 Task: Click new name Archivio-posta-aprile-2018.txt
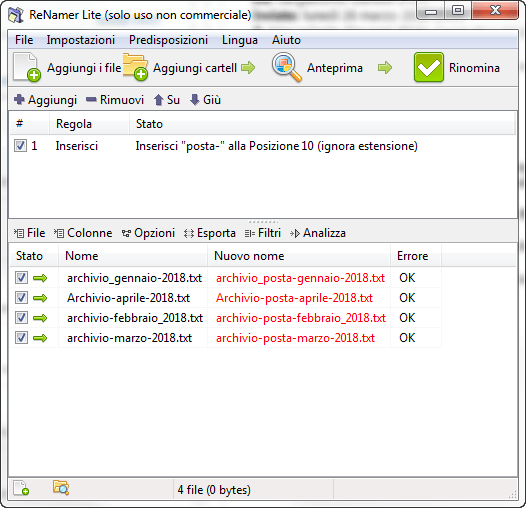click(x=294, y=298)
